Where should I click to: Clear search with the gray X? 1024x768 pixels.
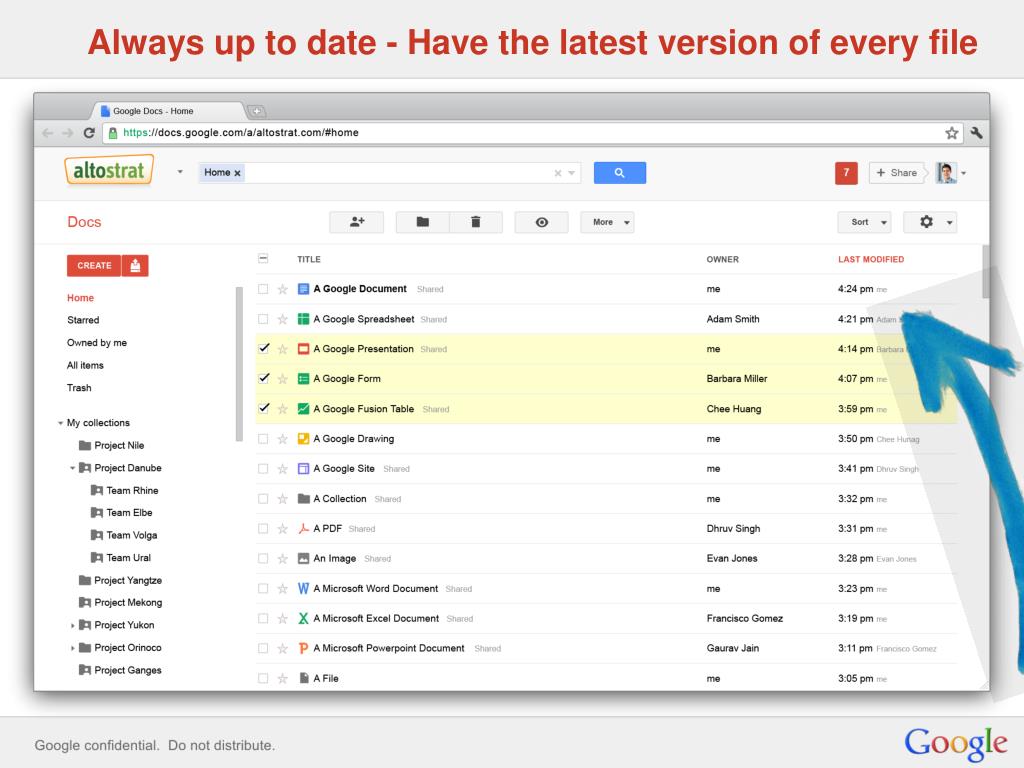click(x=558, y=173)
